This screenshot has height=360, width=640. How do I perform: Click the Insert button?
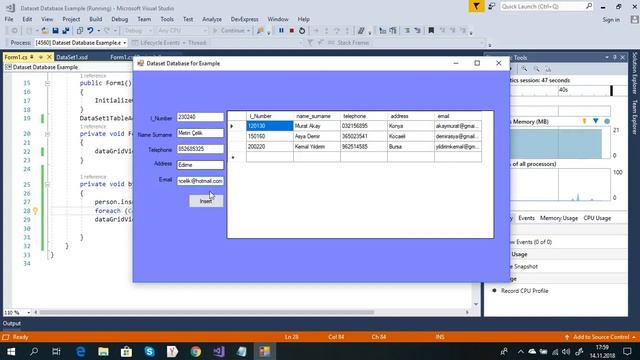(x=206, y=201)
